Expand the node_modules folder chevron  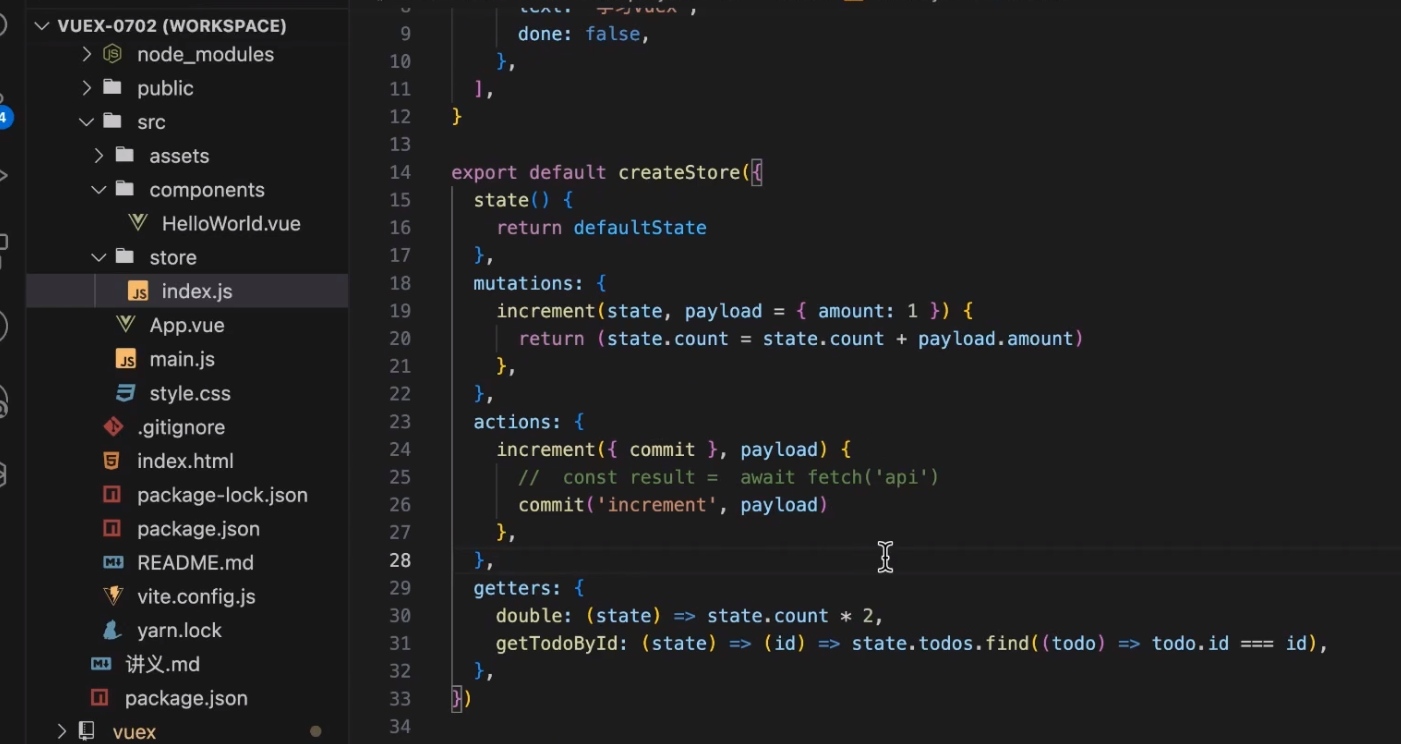tap(86, 54)
